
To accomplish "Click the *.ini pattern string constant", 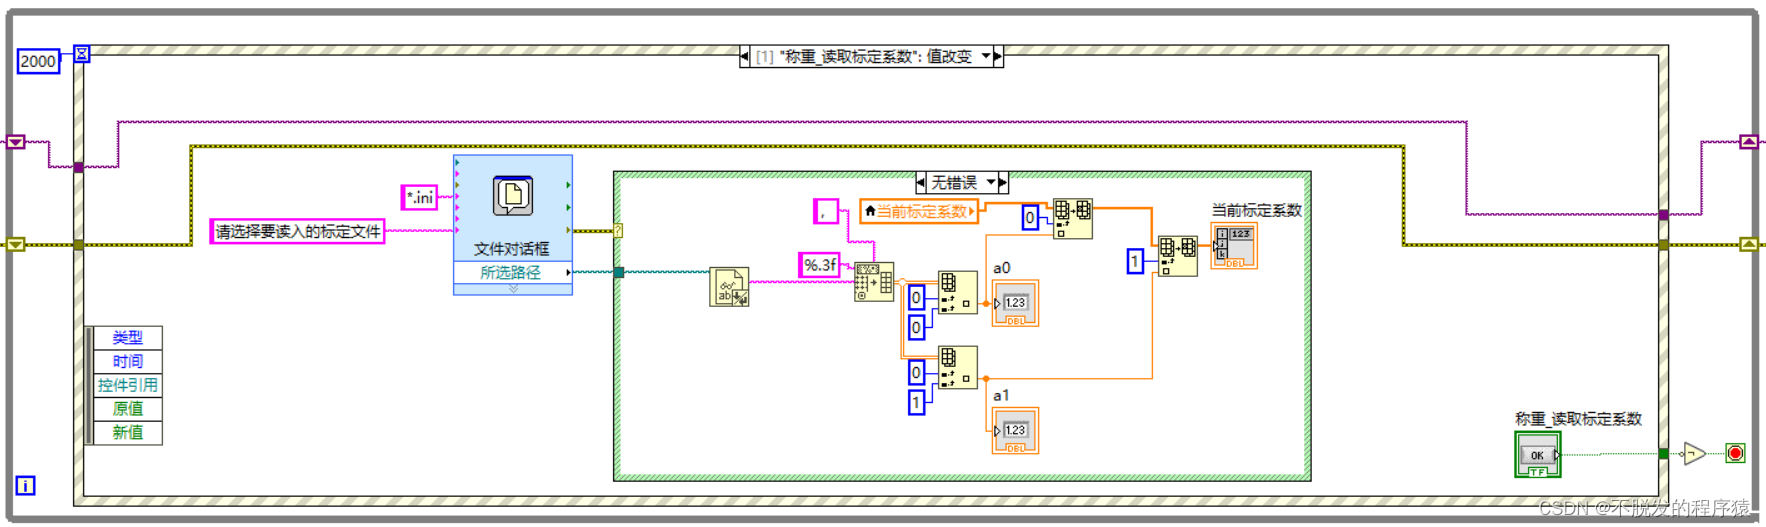I will click(420, 197).
